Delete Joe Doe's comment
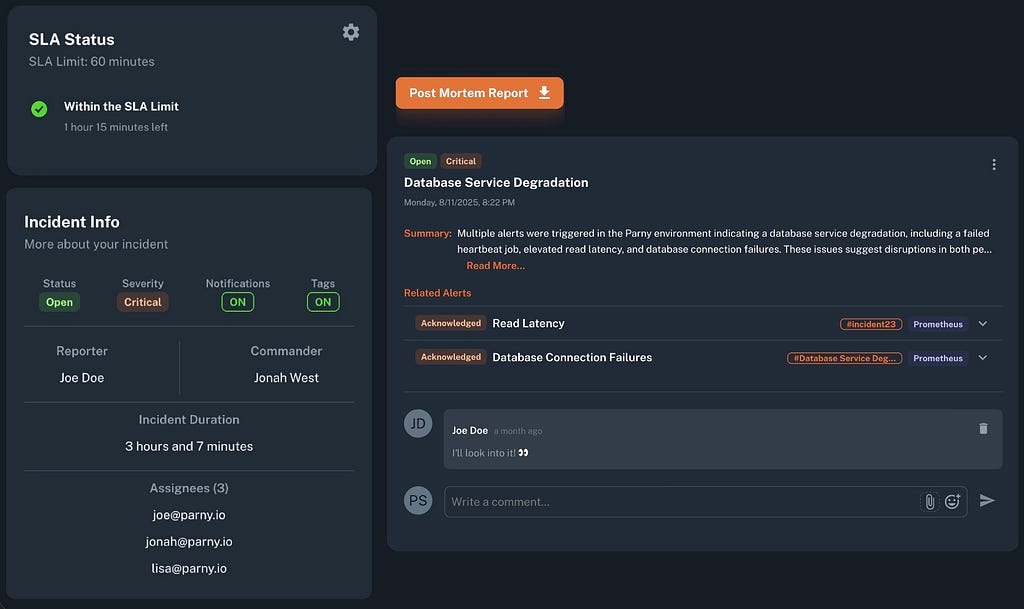Viewport: 1024px width, 609px height. click(984, 428)
